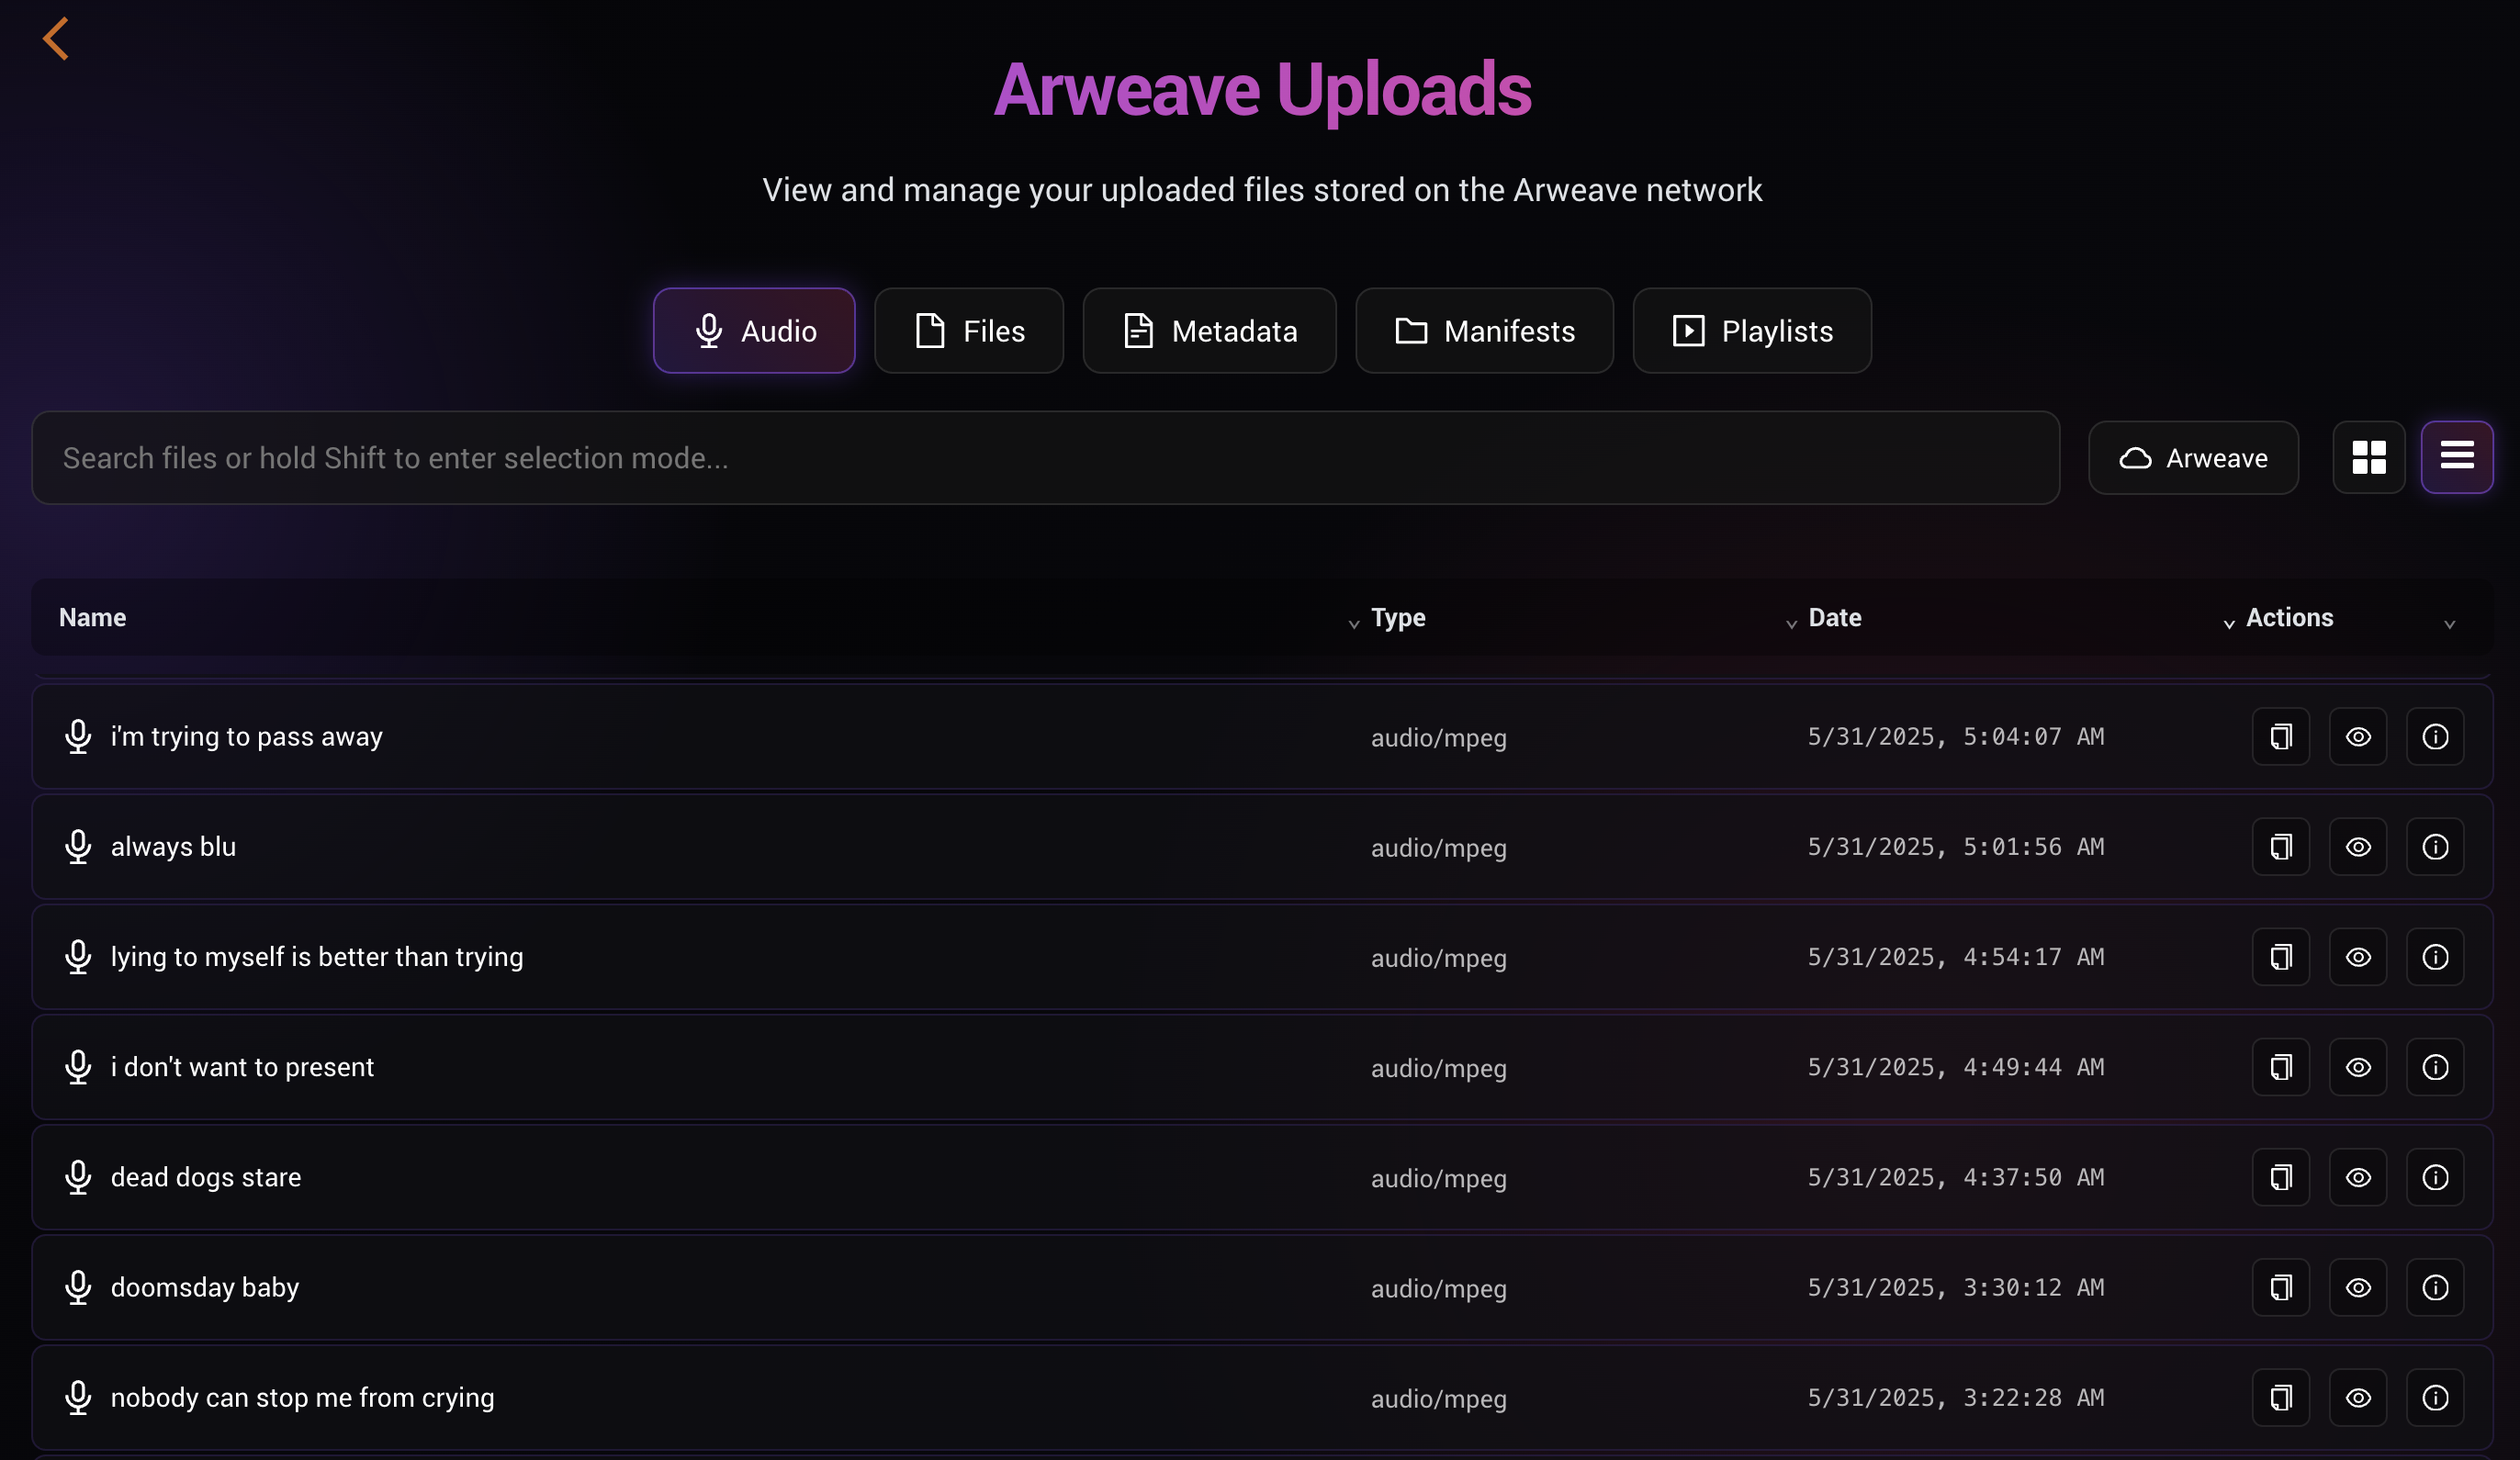Focus the Search files input field
This screenshot has height=1460, width=2520.
click(1045, 458)
